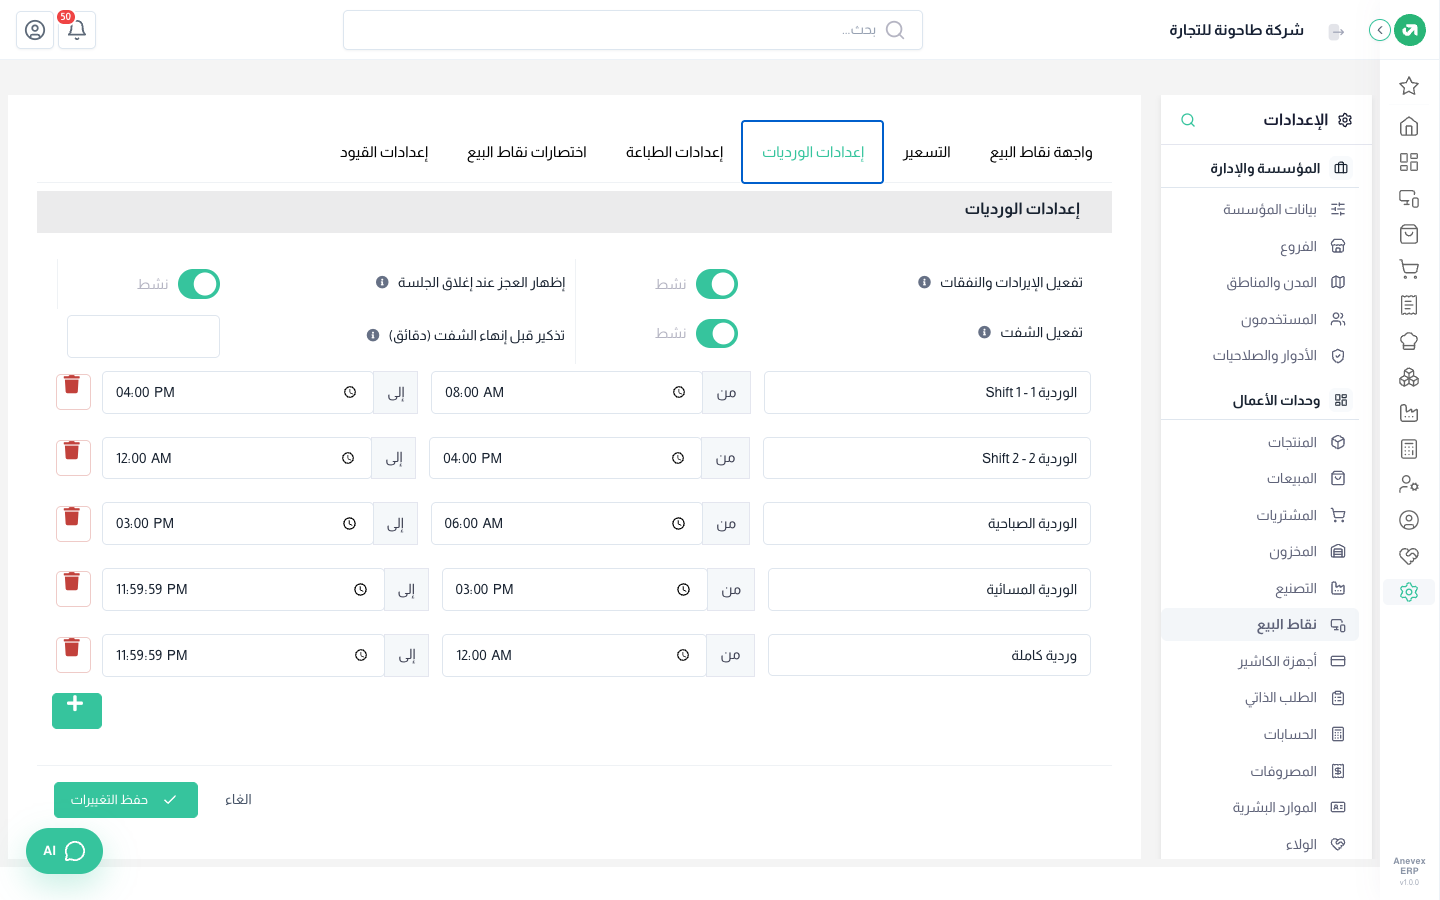This screenshot has width=1440, height=900.
Task: Open AI chat assistant button
Action: (x=64, y=851)
